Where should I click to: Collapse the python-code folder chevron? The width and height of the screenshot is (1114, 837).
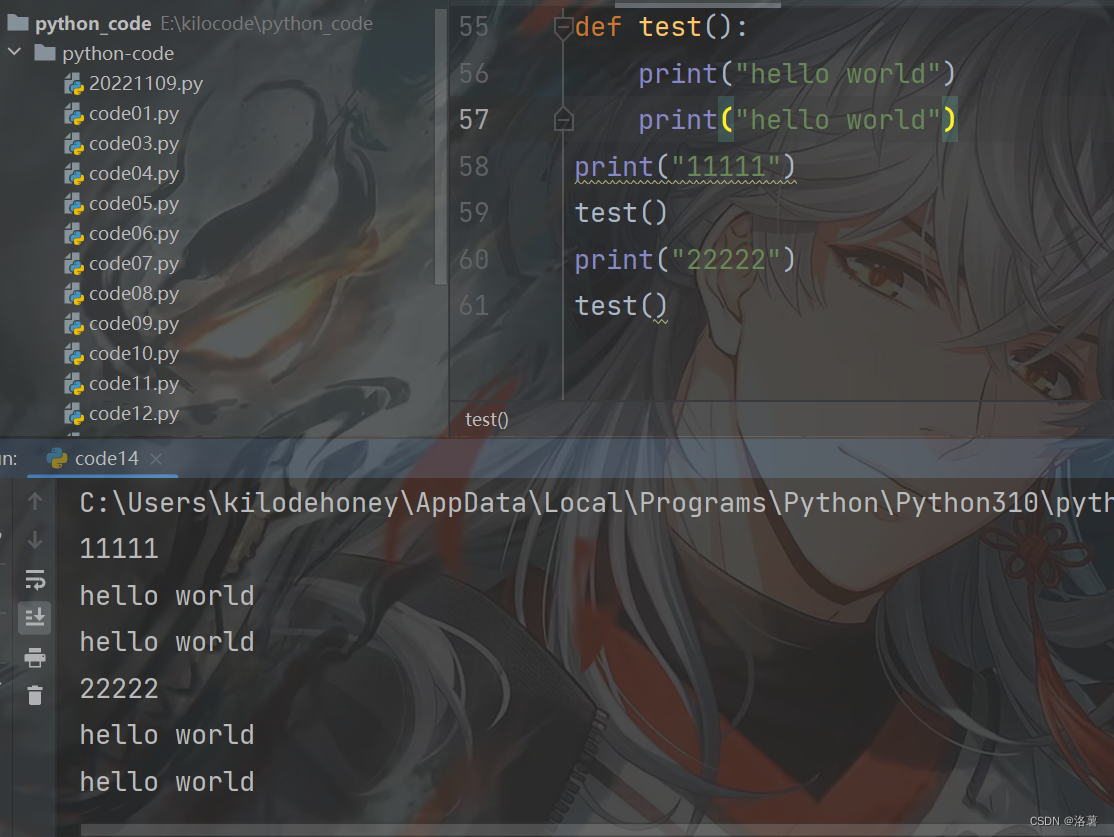[14, 52]
